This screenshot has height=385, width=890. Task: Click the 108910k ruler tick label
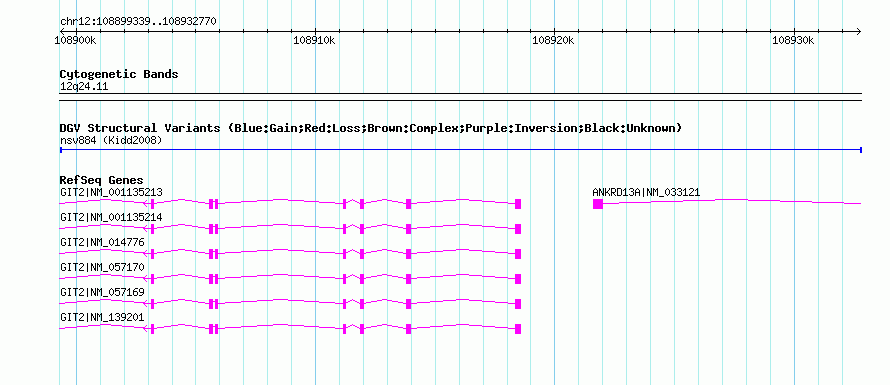[314, 40]
